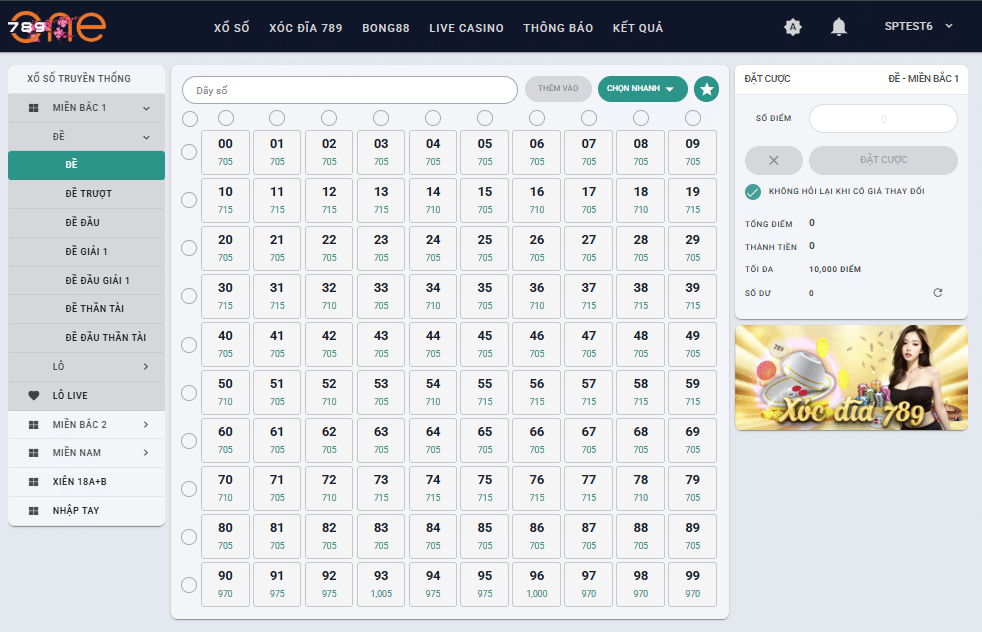Screen dimensions: 982x632
Task: Select number 52 tile
Action: [329, 392]
